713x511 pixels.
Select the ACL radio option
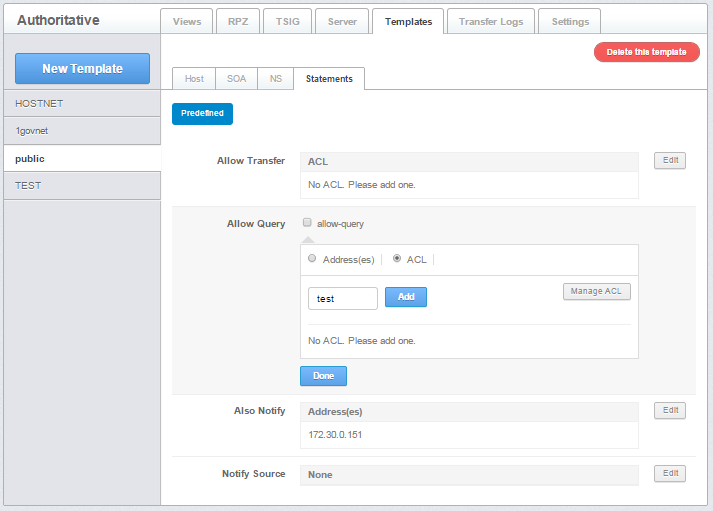(397, 259)
